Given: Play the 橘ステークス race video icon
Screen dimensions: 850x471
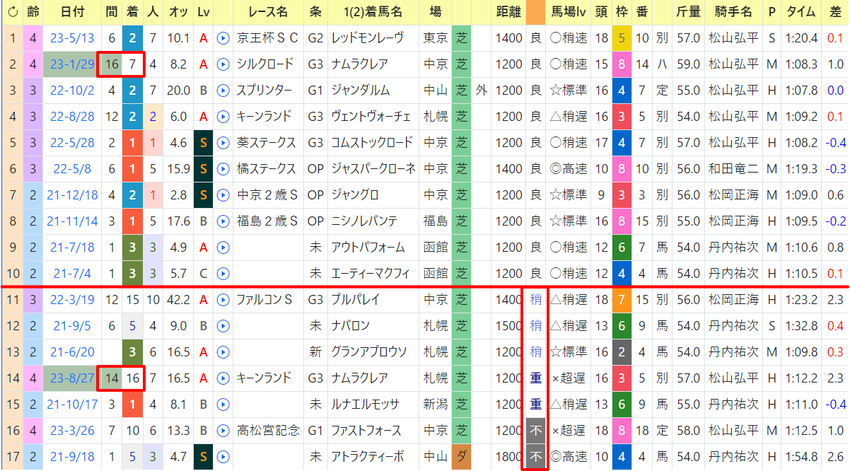Looking at the screenshot, I should pos(223,169).
